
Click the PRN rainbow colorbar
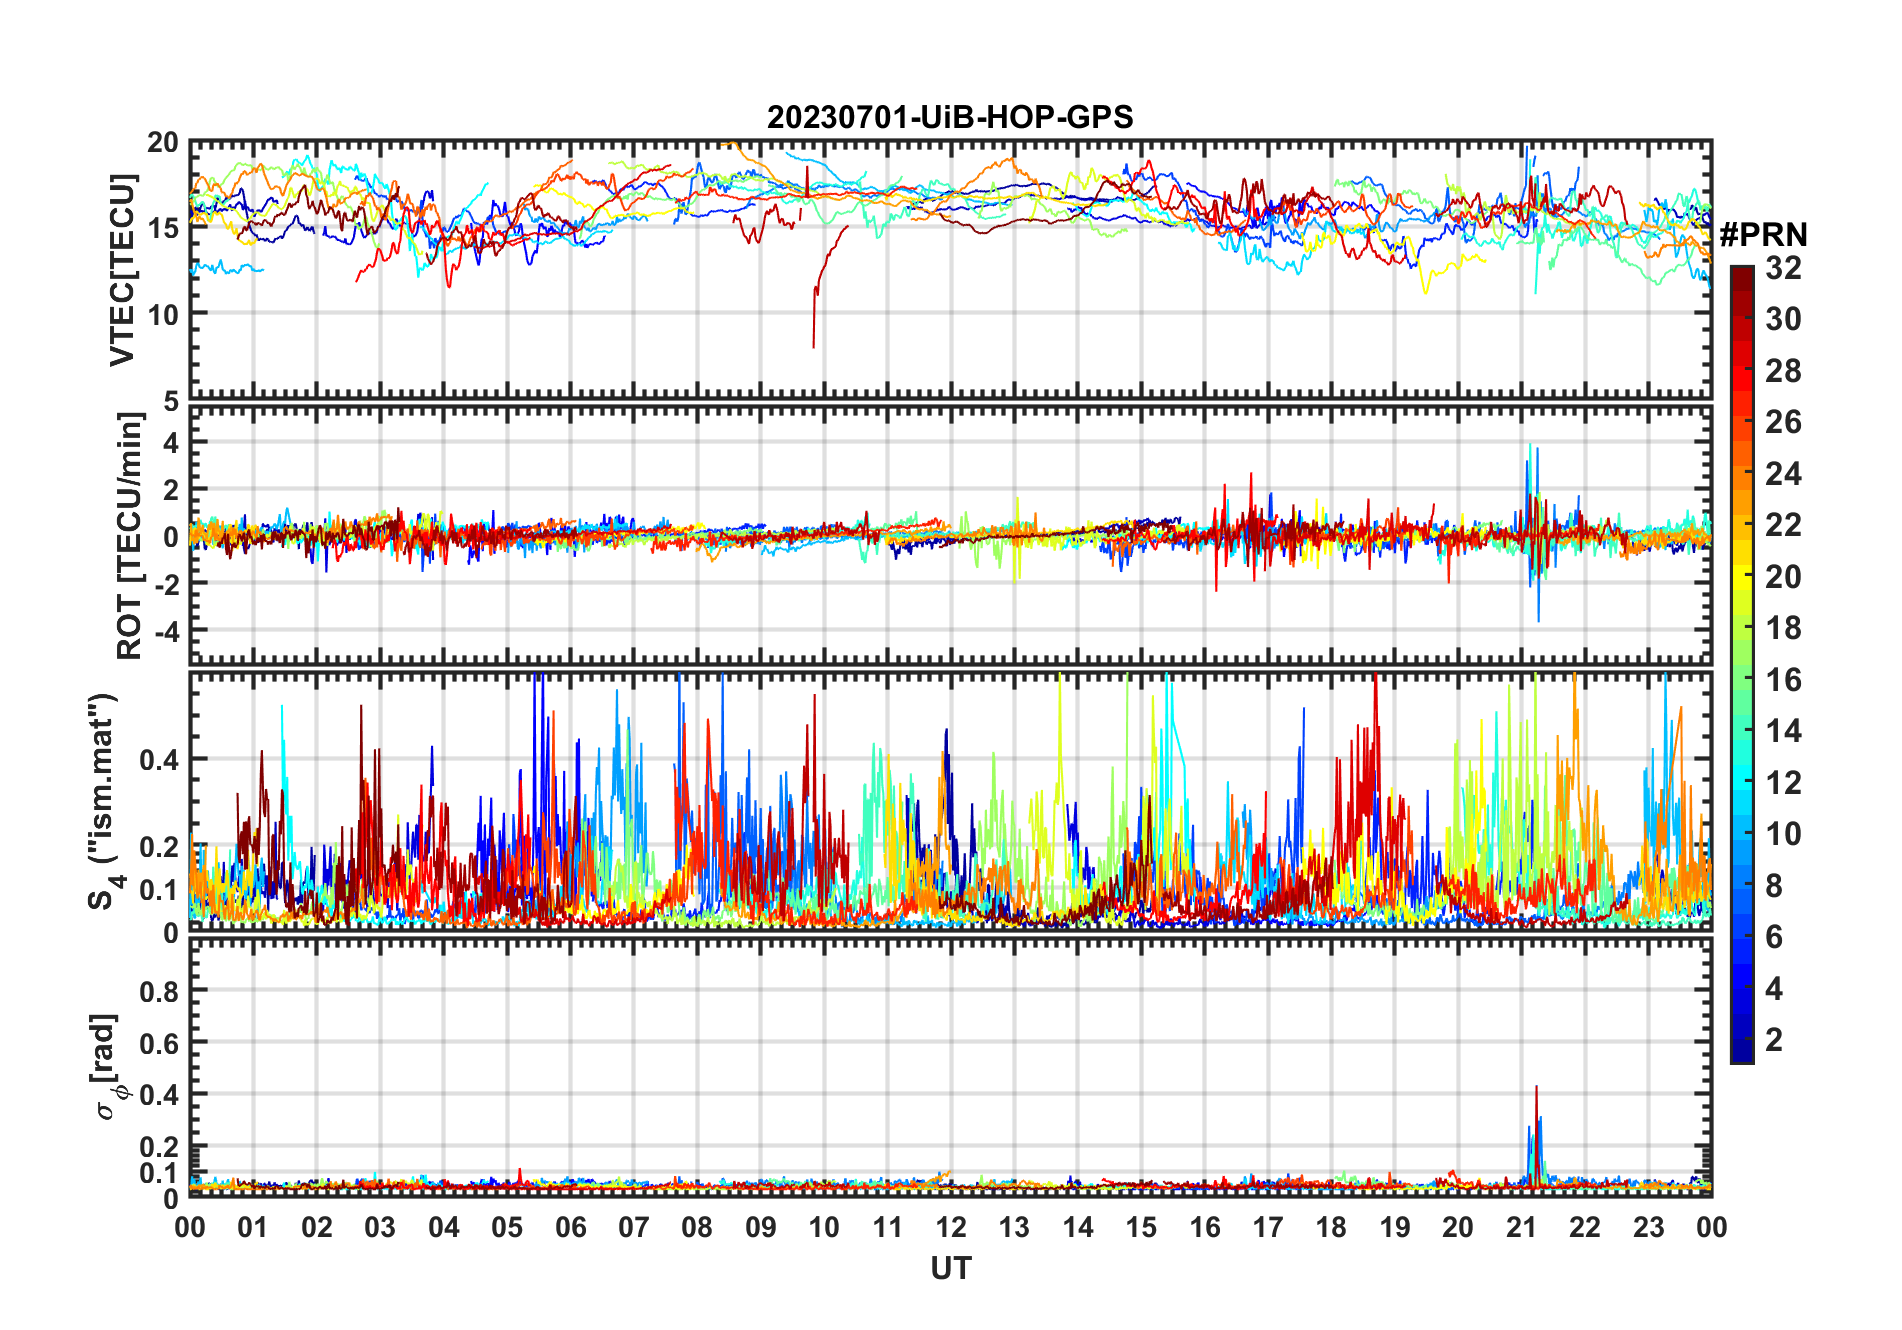click(x=1742, y=664)
